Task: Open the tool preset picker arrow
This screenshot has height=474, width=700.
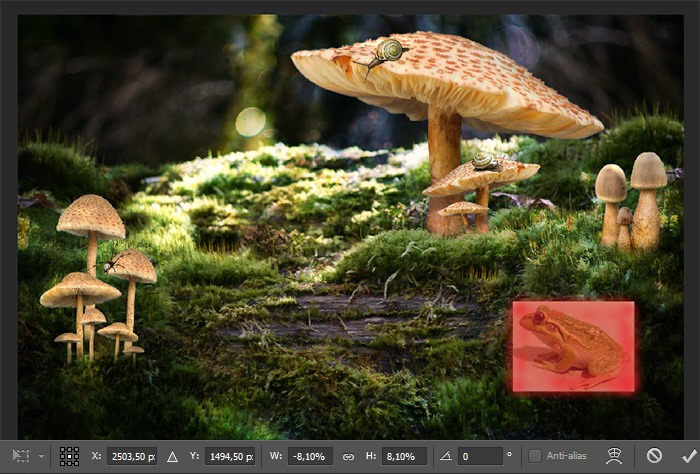Action: pyautogui.click(x=41, y=456)
